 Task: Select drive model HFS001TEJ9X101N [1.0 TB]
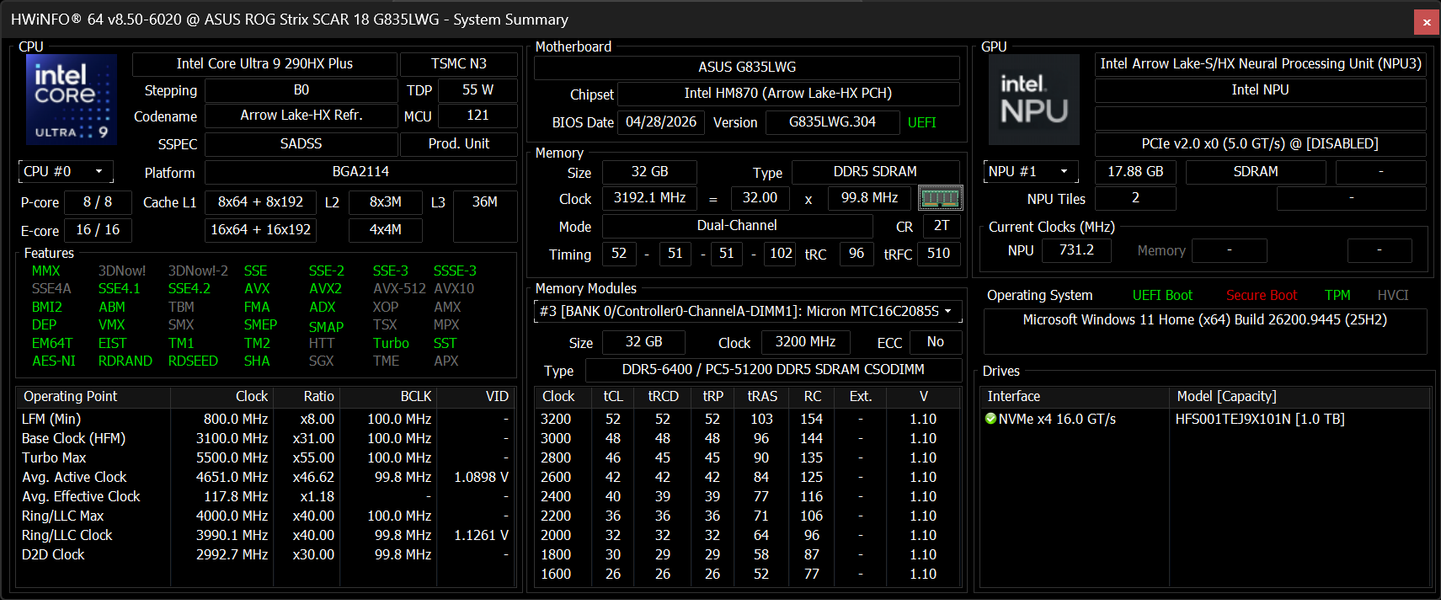coord(1260,419)
